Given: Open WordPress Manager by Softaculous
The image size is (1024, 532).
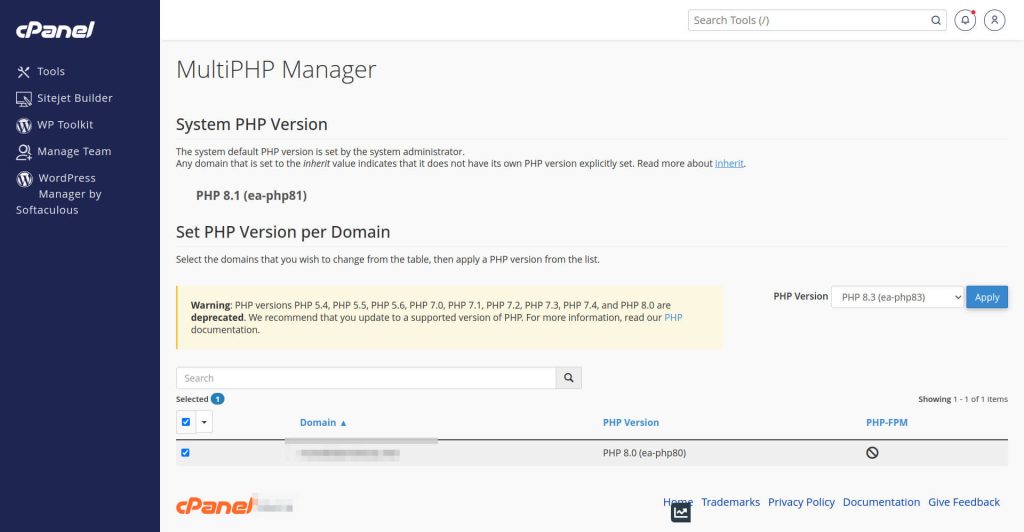Looking at the screenshot, I should [59, 194].
